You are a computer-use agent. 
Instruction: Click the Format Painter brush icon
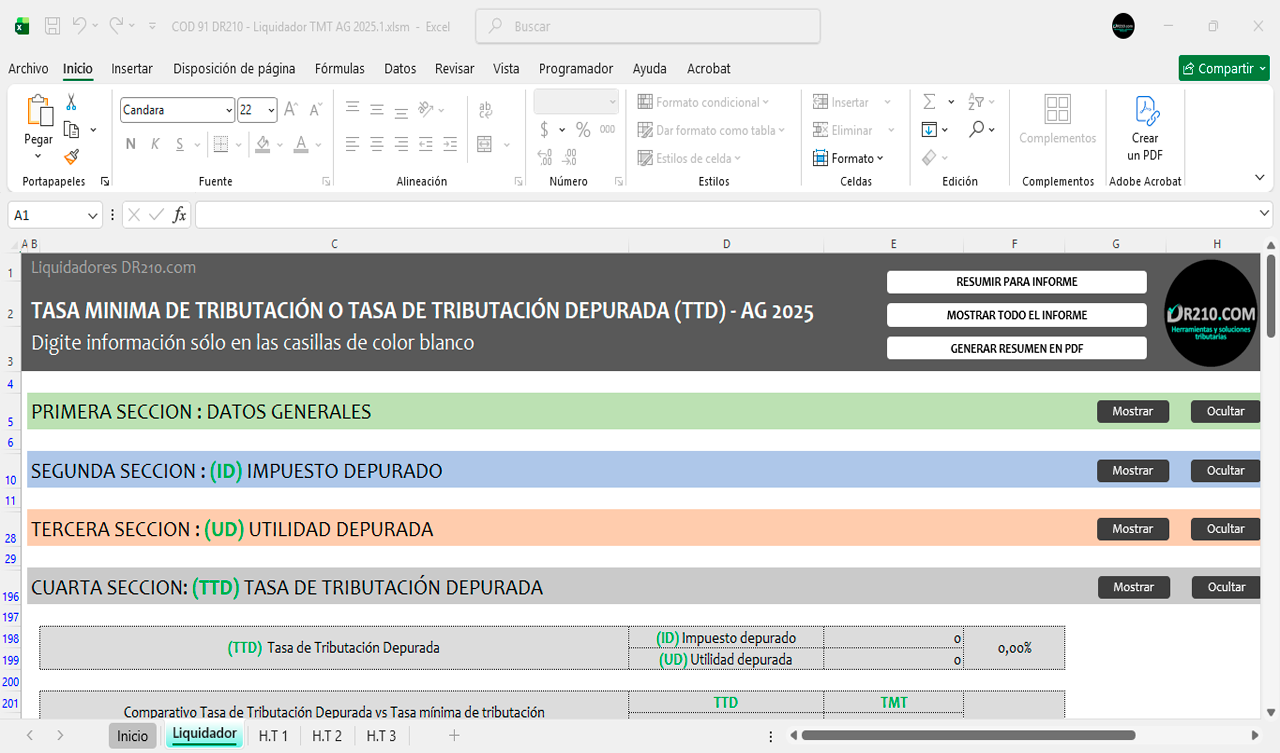click(x=71, y=157)
